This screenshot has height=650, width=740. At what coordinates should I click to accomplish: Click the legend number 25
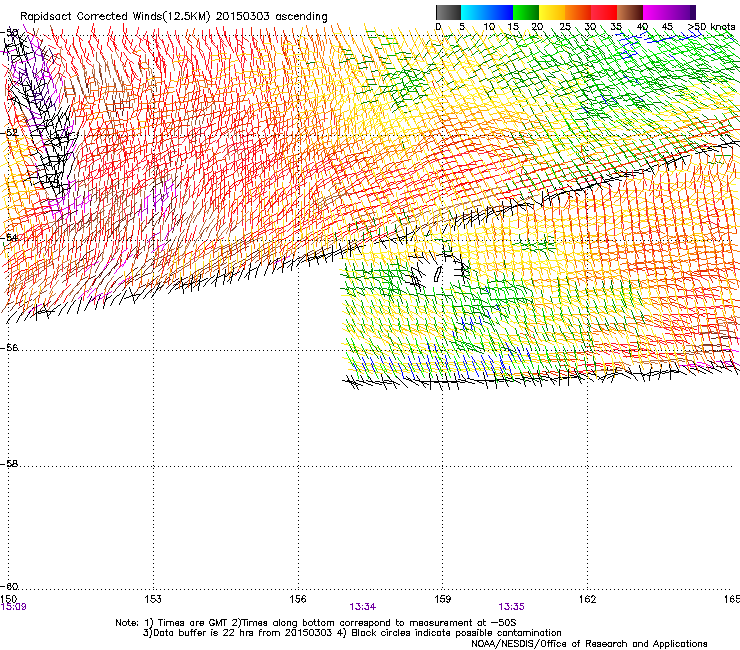coord(565,27)
